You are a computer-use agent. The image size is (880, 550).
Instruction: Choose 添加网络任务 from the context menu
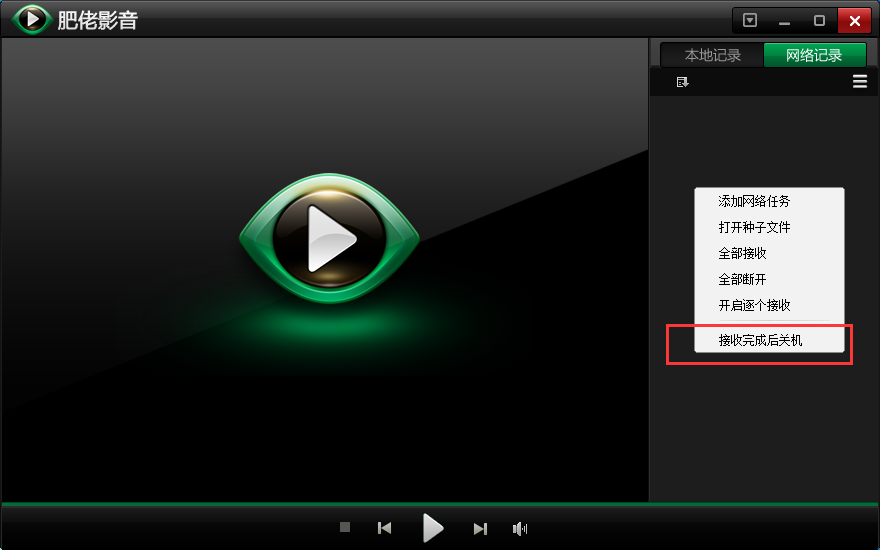pos(769,201)
